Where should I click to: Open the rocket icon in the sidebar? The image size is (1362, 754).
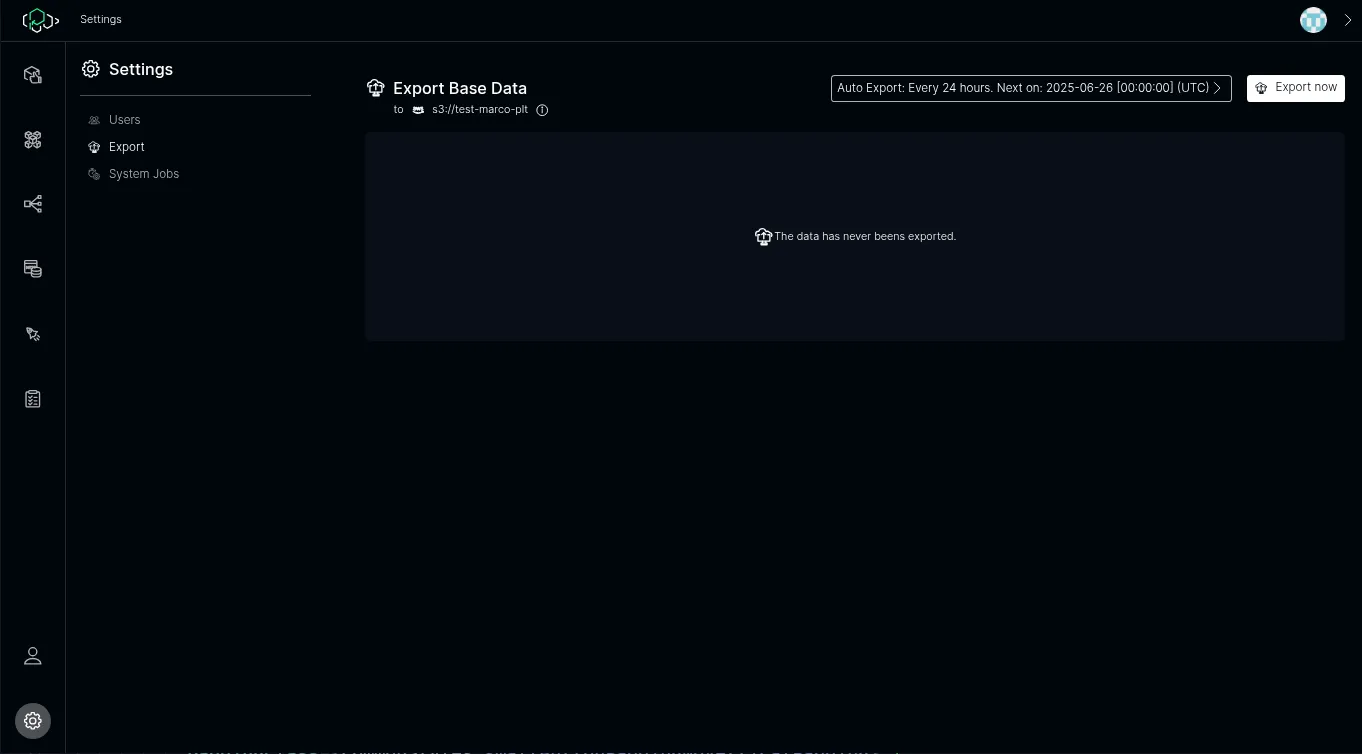[33, 334]
